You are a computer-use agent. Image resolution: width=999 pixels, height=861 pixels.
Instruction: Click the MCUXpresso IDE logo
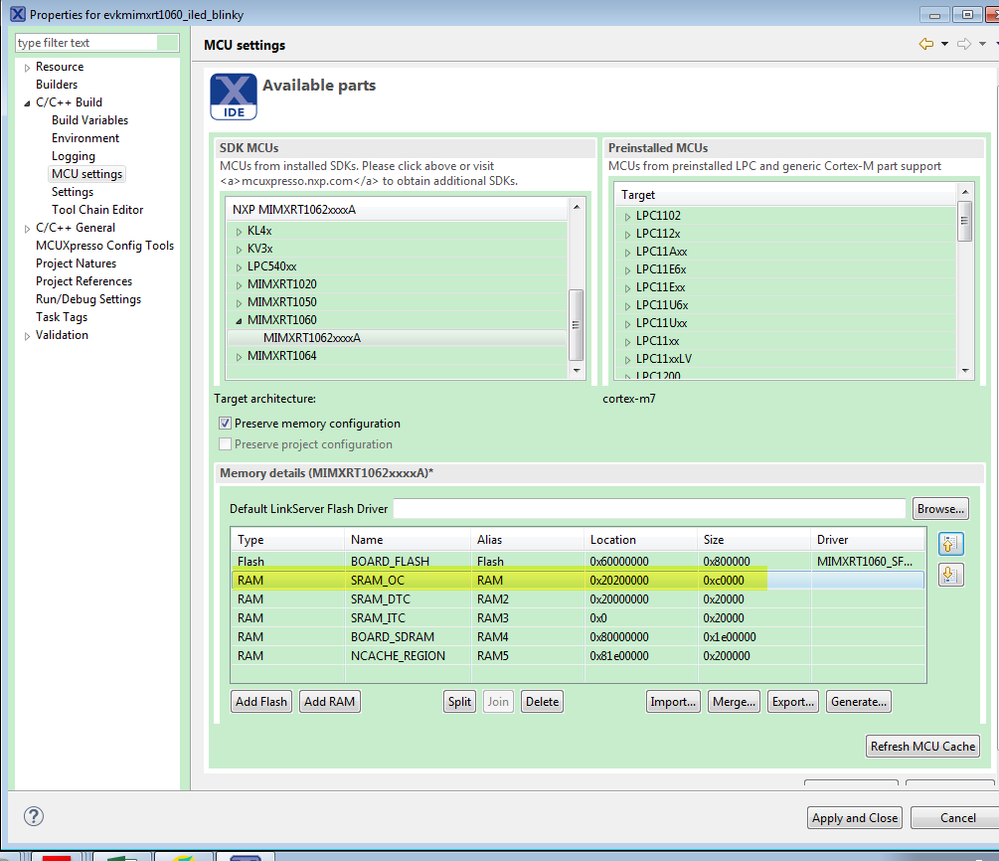(233, 97)
